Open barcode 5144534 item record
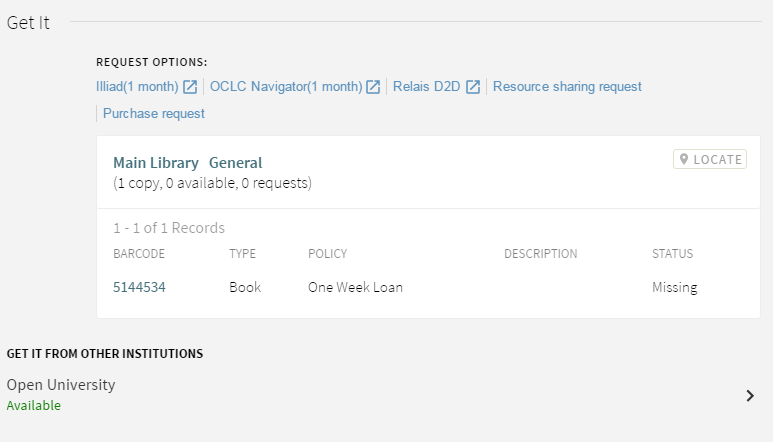 tap(139, 287)
